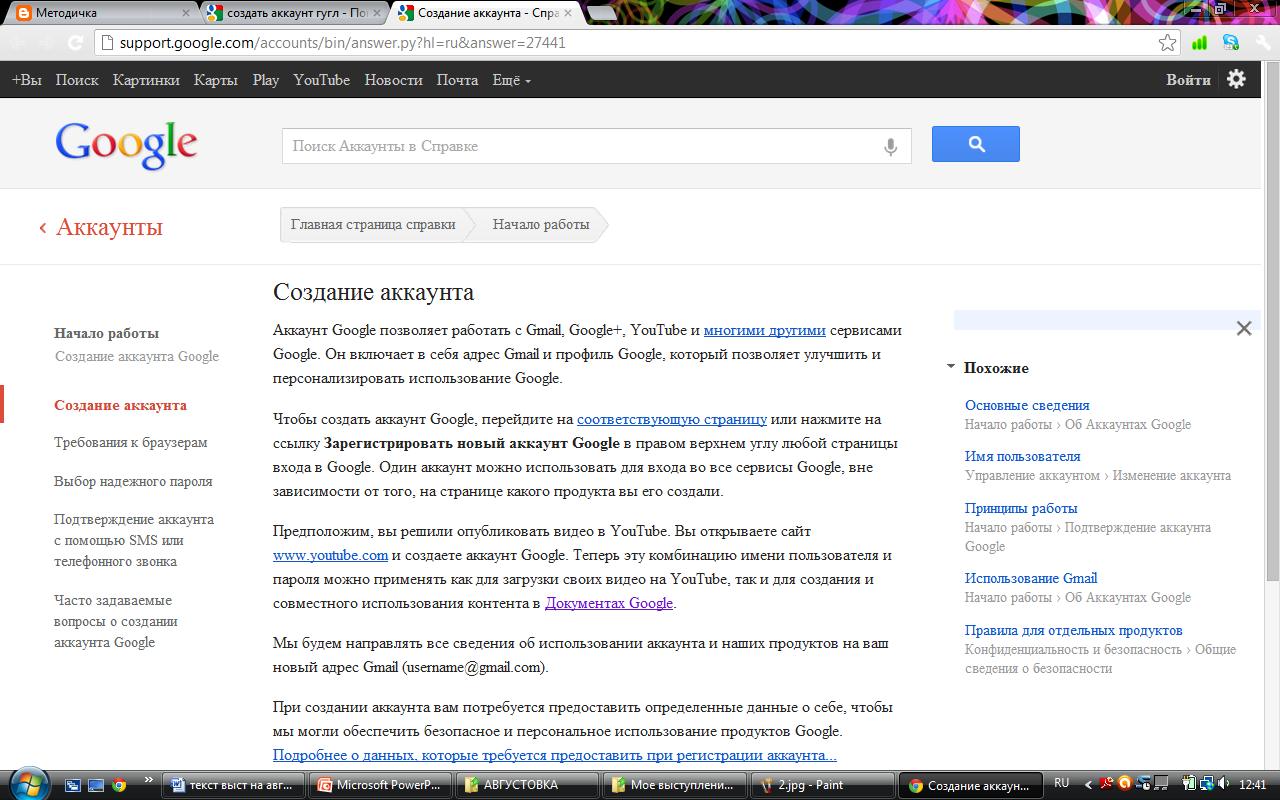Click the blue magnifier search button

coord(975,144)
